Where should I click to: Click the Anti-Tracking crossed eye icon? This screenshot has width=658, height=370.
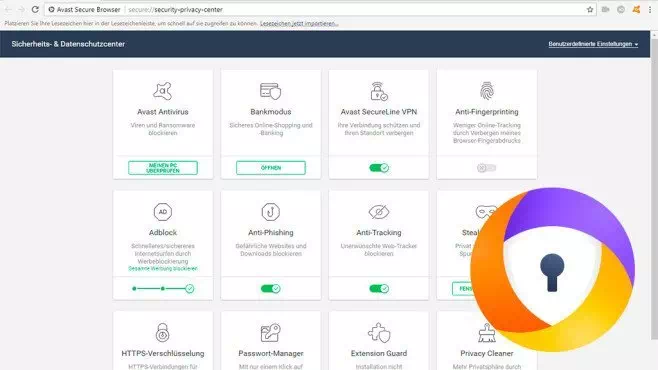[x=379, y=212]
